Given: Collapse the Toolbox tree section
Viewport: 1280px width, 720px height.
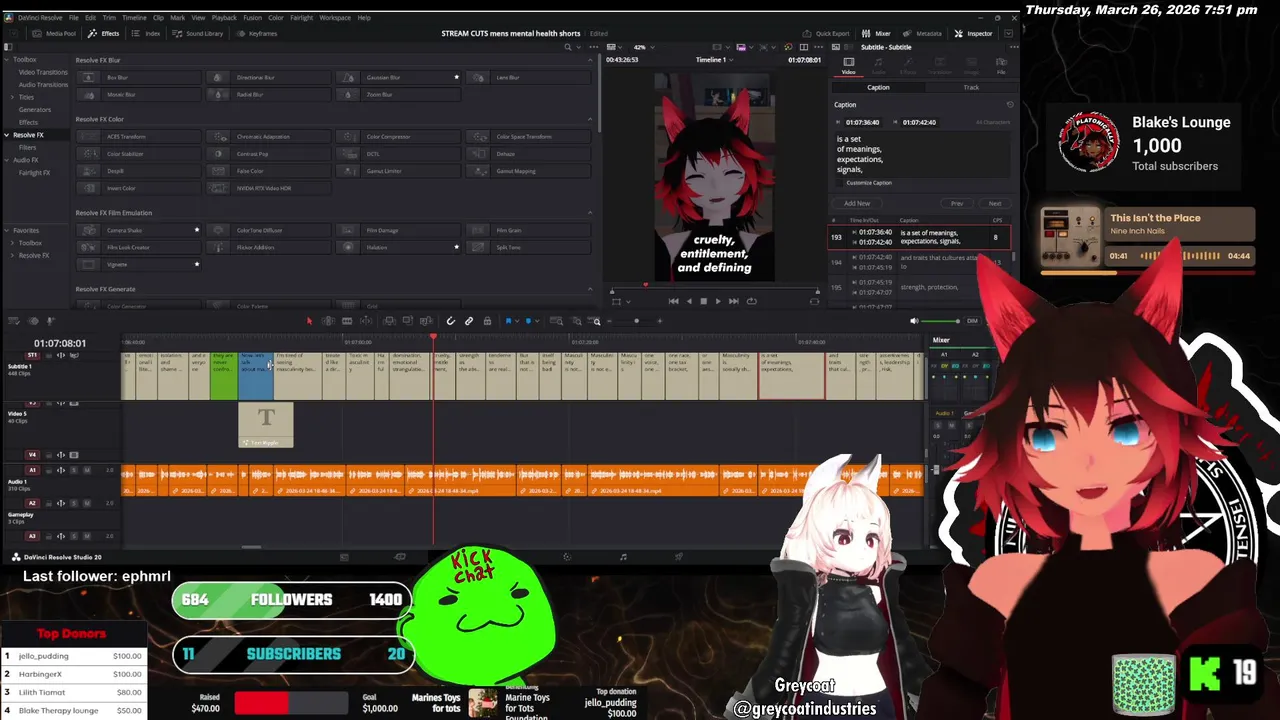Looking at the screenshot, I should 6,59.
